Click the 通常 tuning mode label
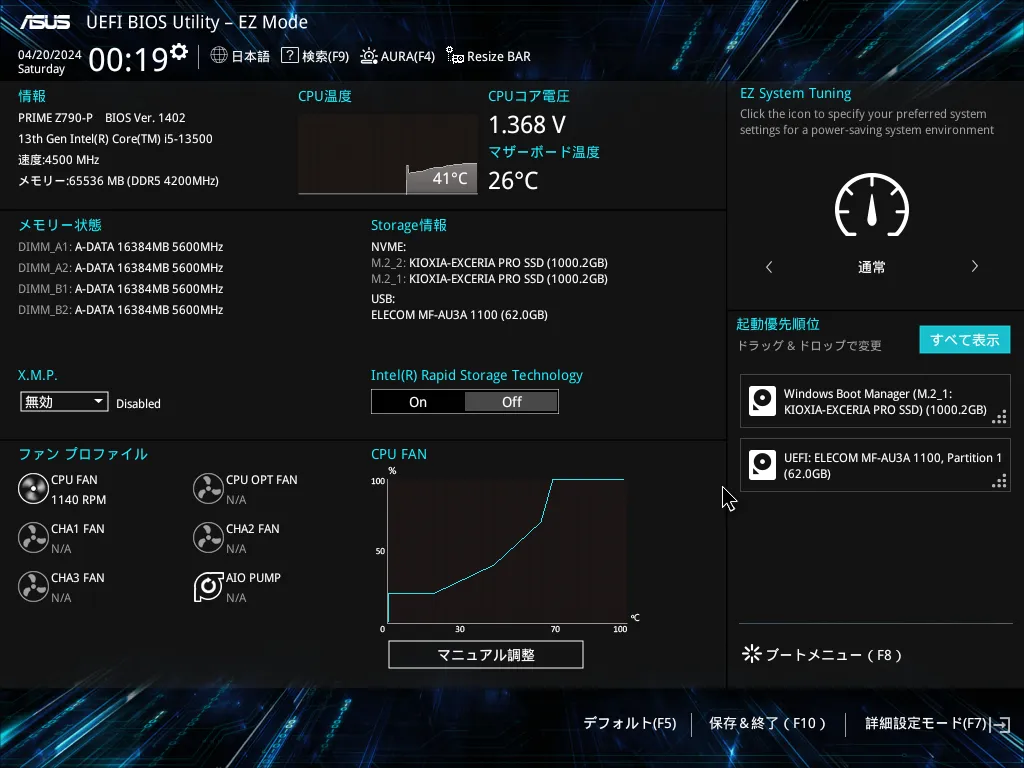Screen dimensions: 1024x768 [x=871, y=267]
